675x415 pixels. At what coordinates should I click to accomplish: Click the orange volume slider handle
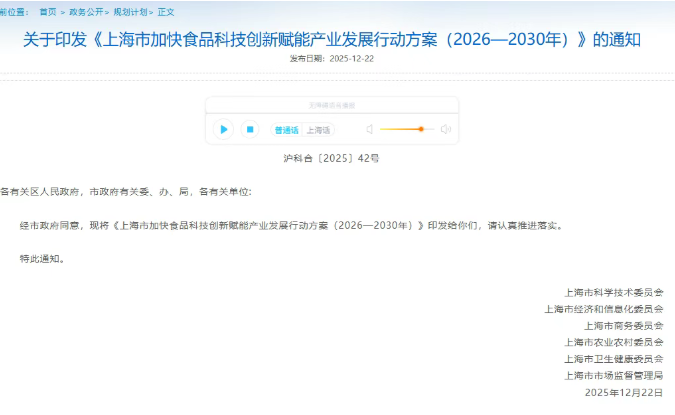click(421, 129)
